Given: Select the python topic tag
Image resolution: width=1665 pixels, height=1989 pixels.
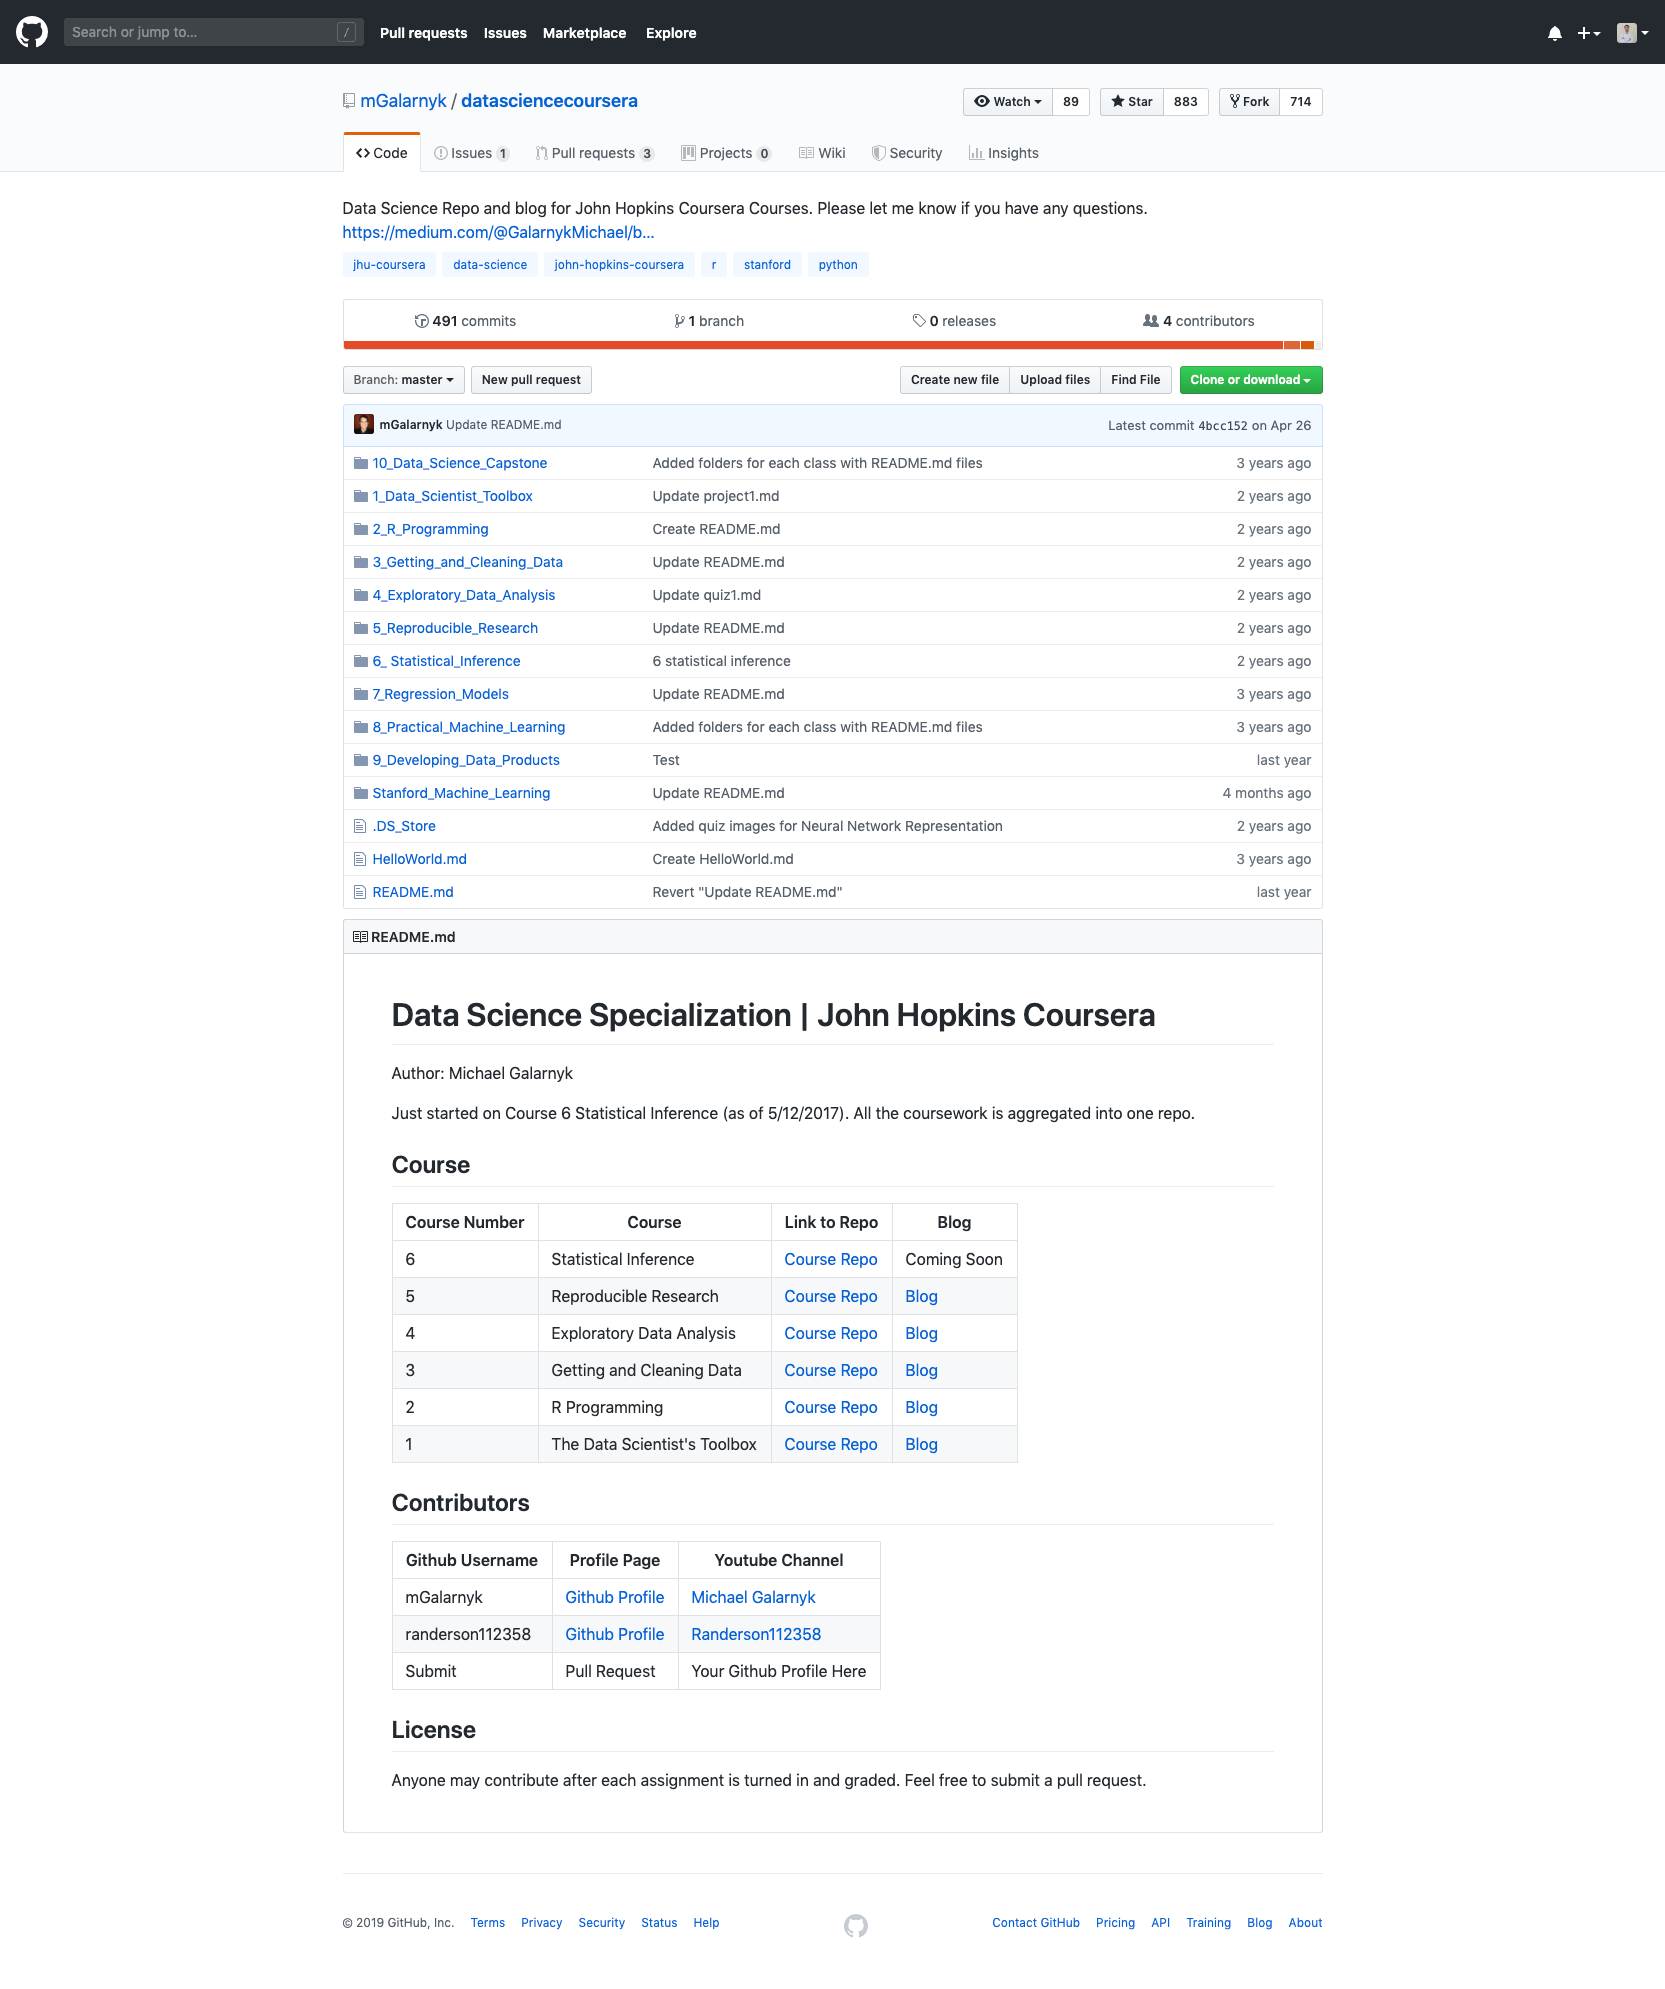Looking at the screenshot, I should coord(838,265).
